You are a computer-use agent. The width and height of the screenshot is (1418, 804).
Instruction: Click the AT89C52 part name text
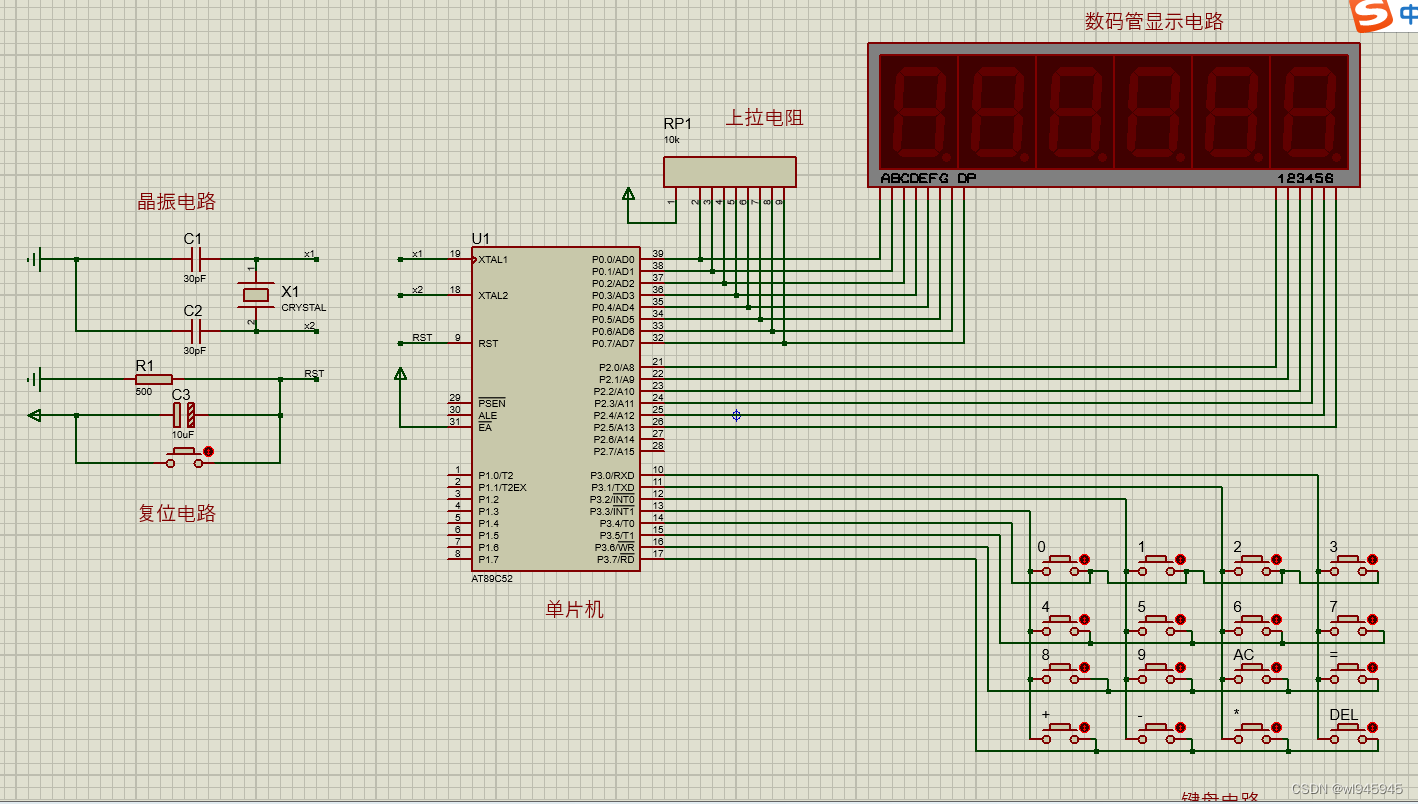tap(492, 579)
